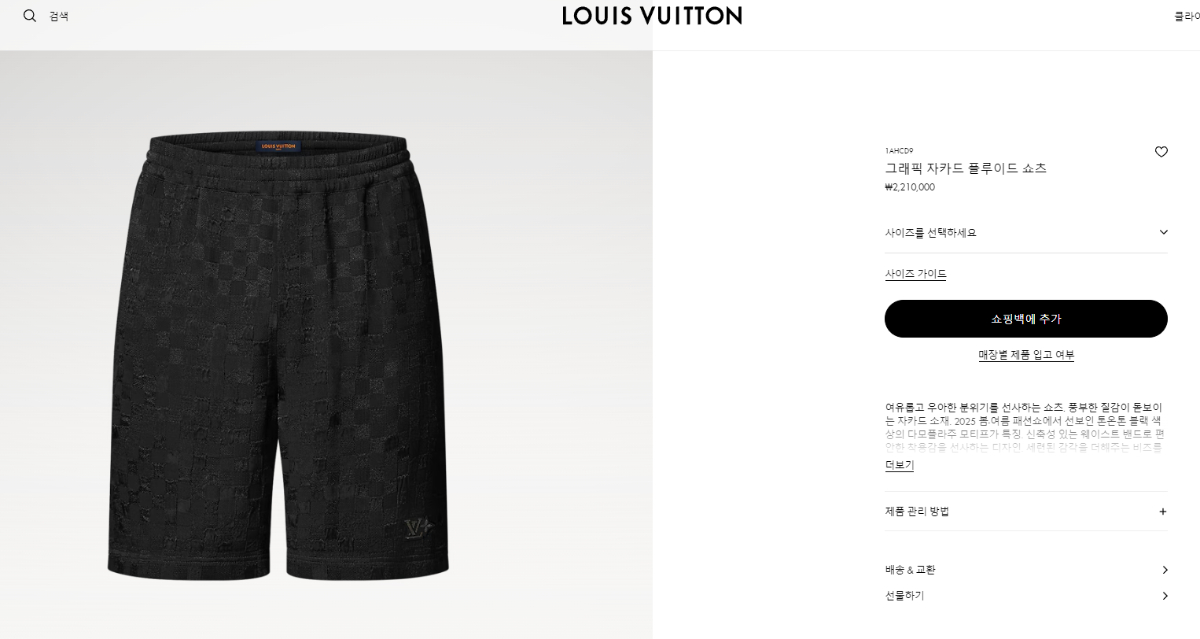Screen dimensions: 1200x639
Task: Expand description with 더보기 link
Action: pos(899,465)
